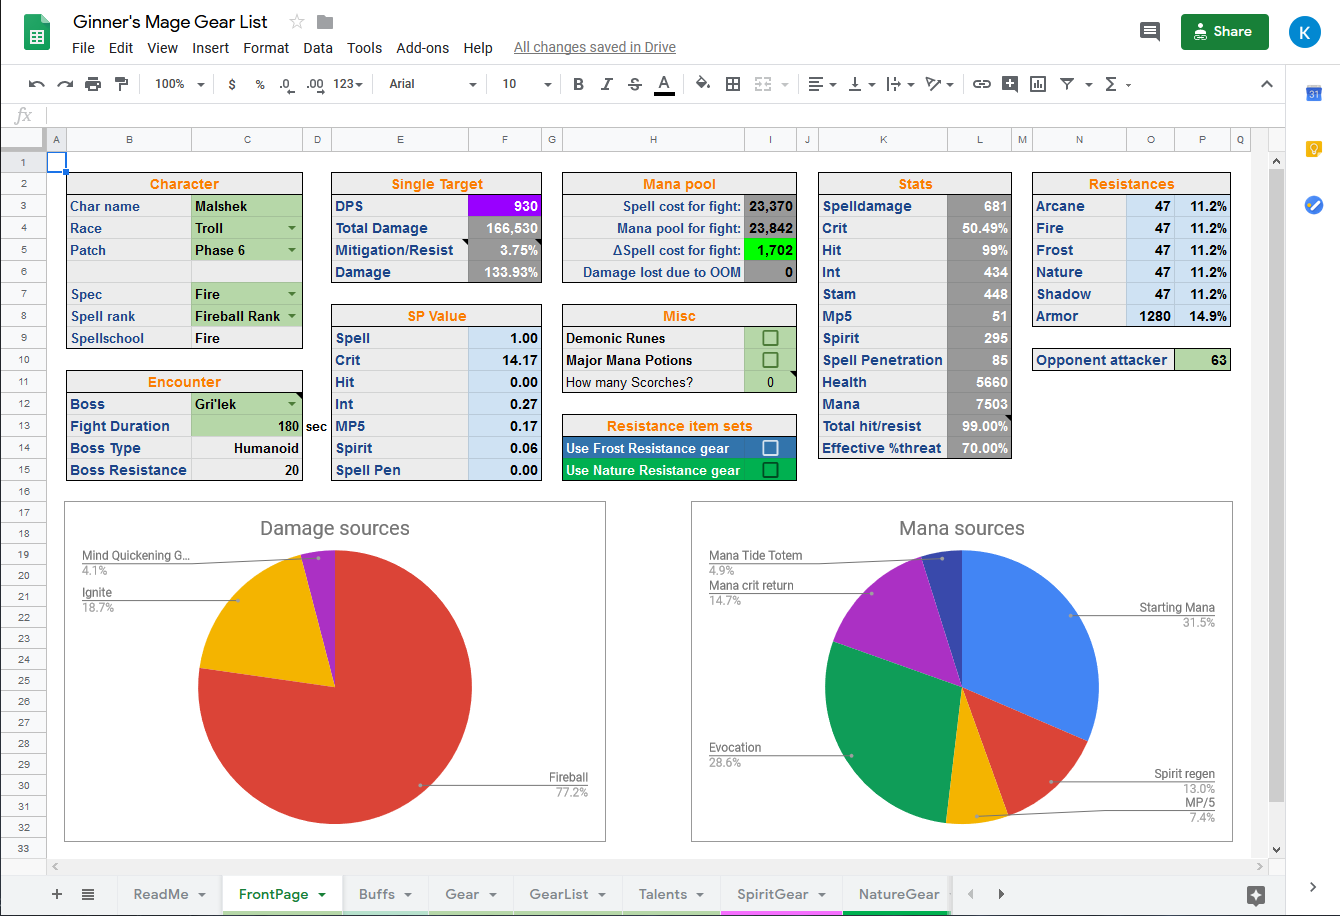Format as currency

tap(232, 84)
